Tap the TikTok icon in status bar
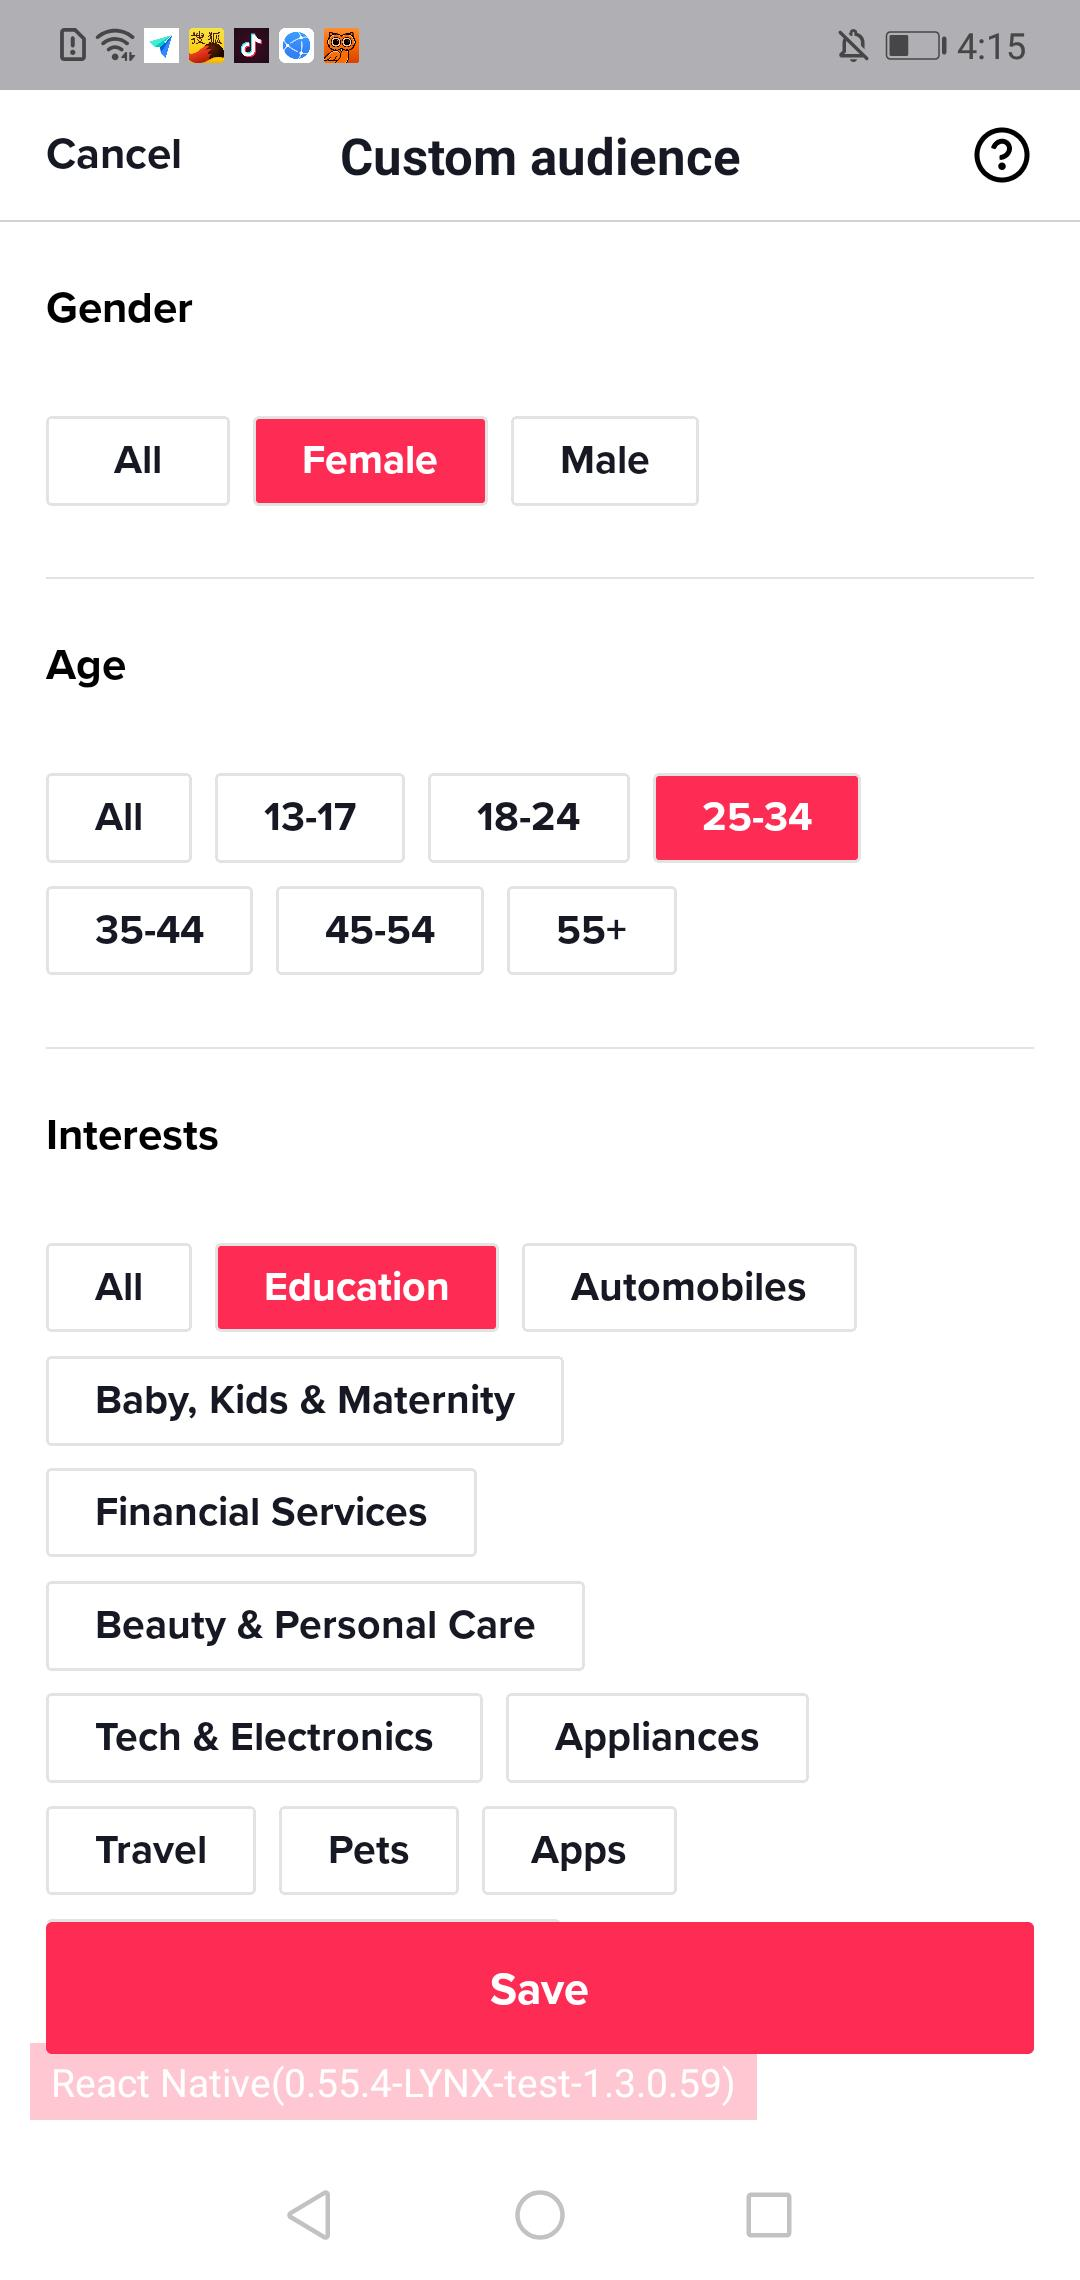 click(251, 46)
